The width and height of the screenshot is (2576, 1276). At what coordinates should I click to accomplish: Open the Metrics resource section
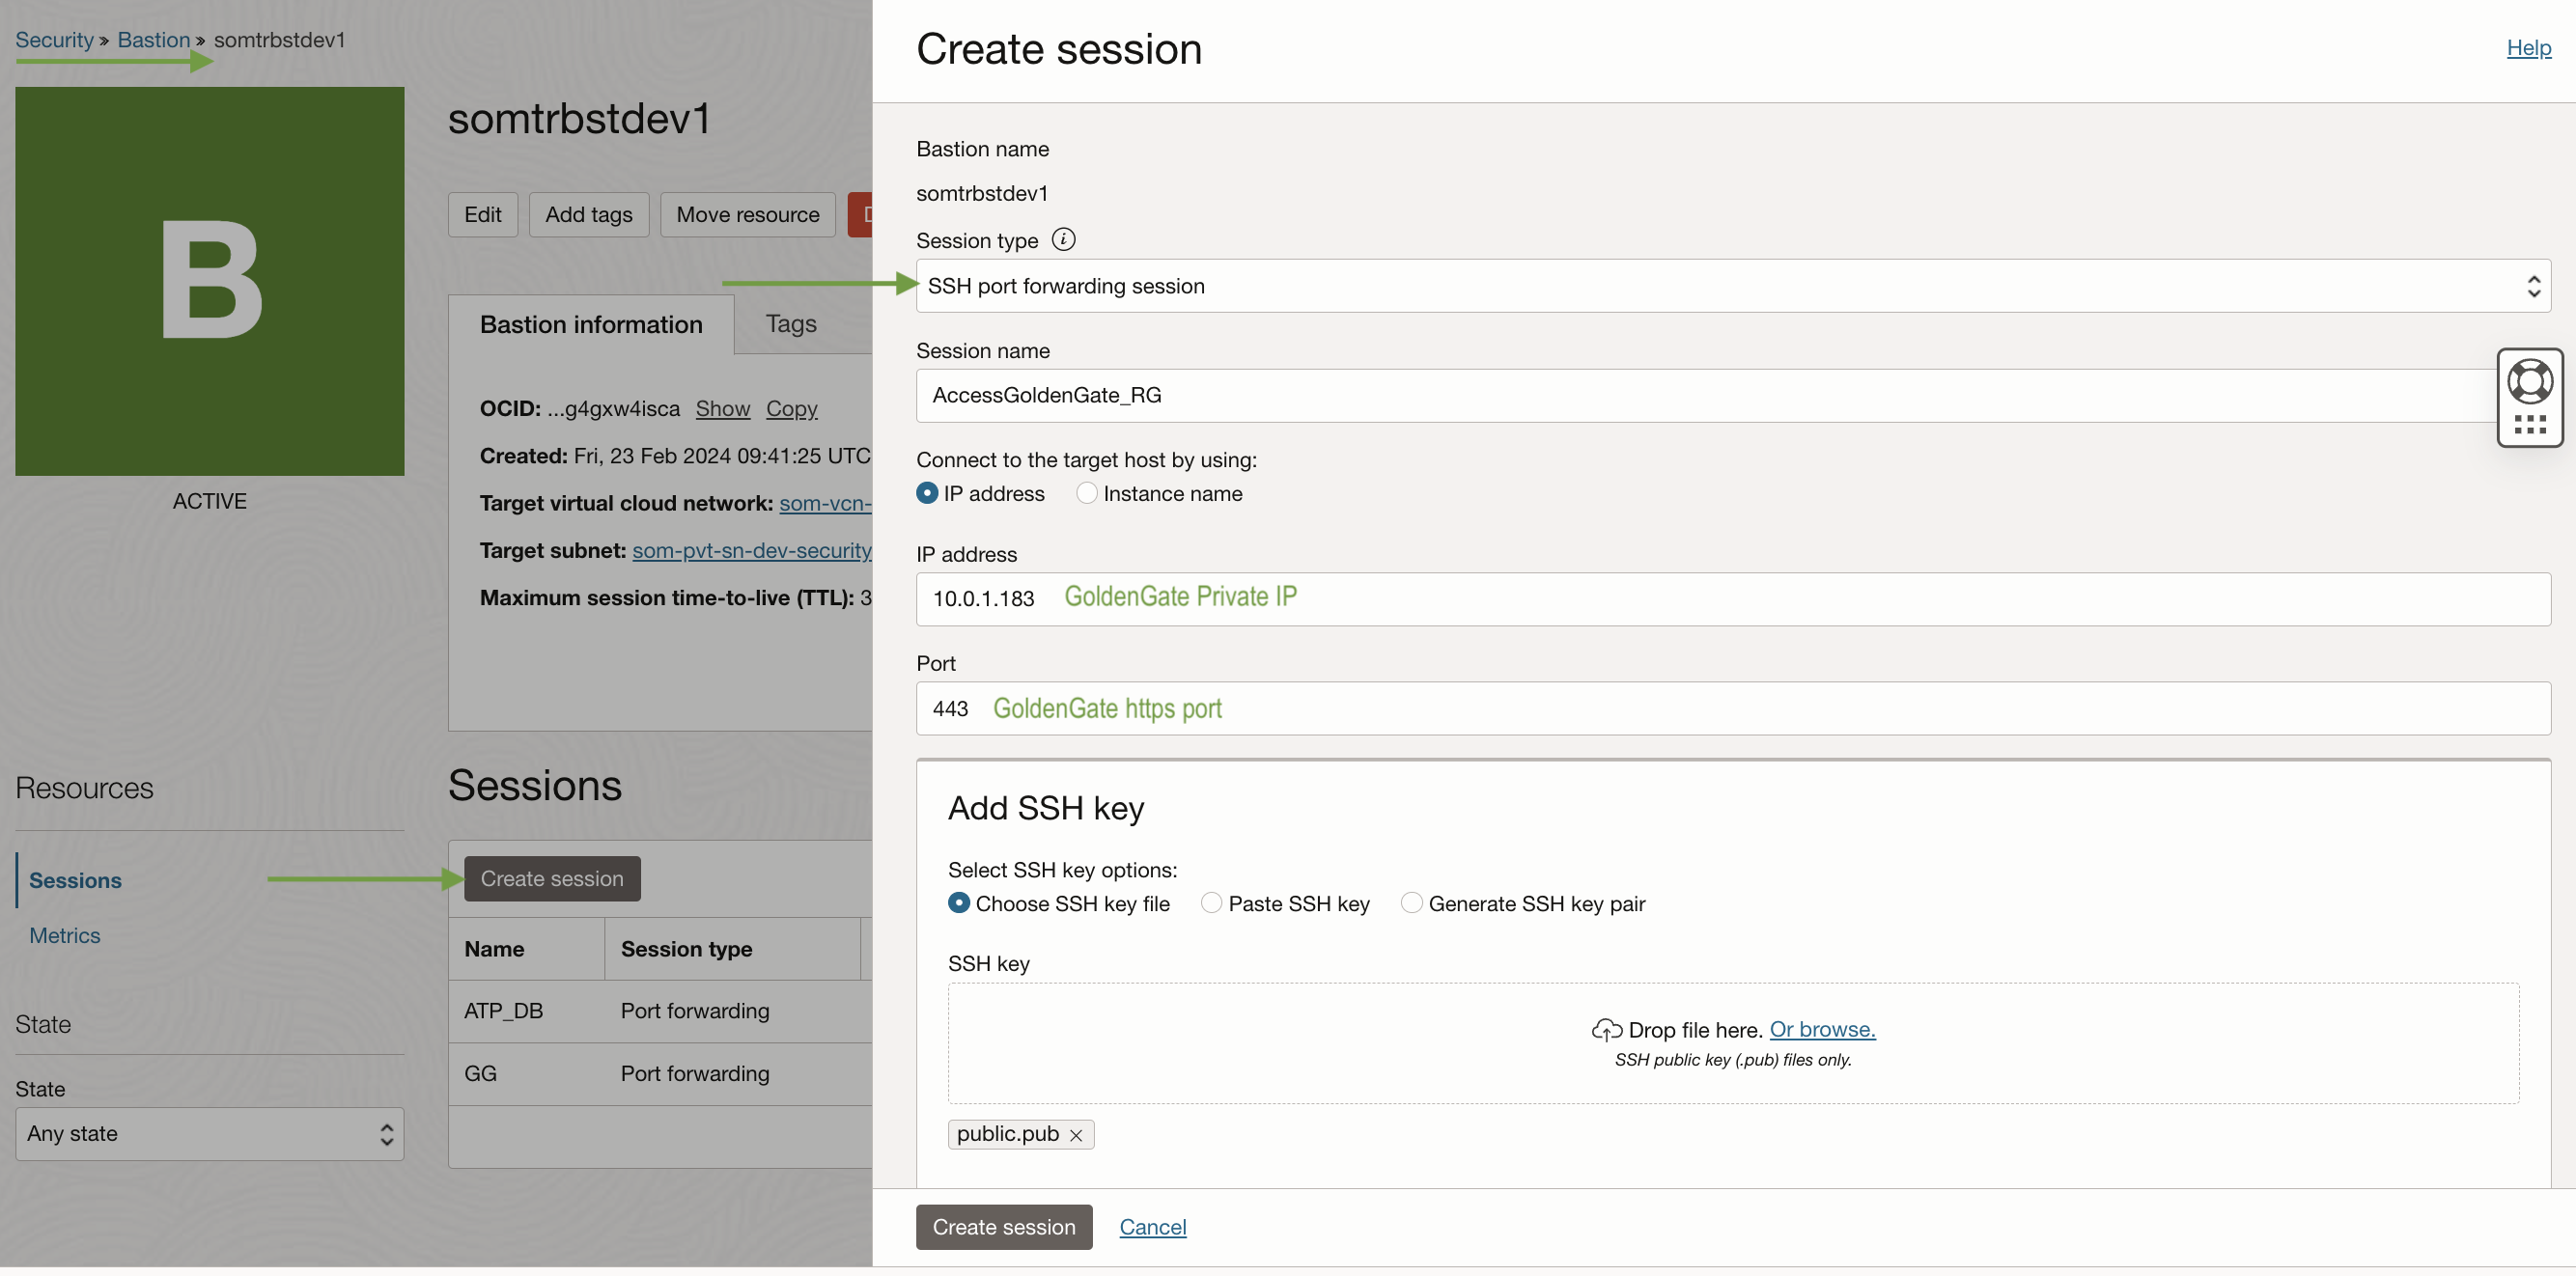point(65,935)
